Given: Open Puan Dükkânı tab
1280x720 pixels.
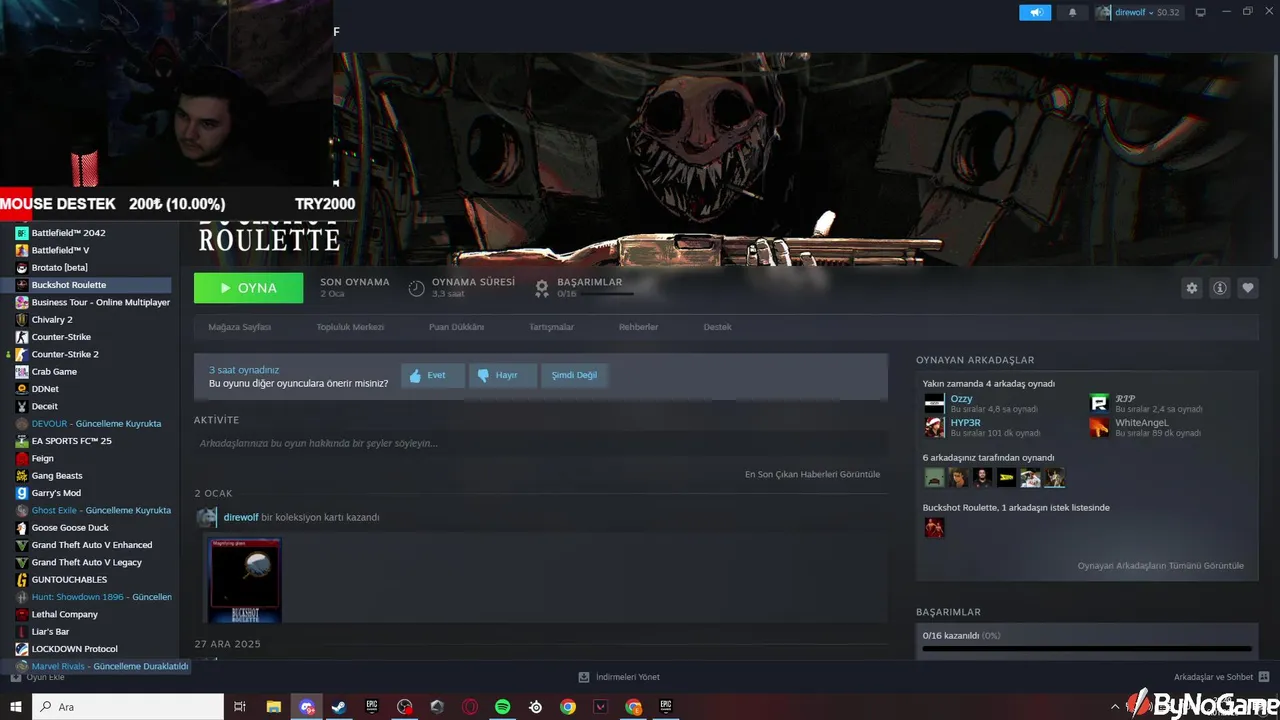Looking at the screenshot, I should [456, 327].
